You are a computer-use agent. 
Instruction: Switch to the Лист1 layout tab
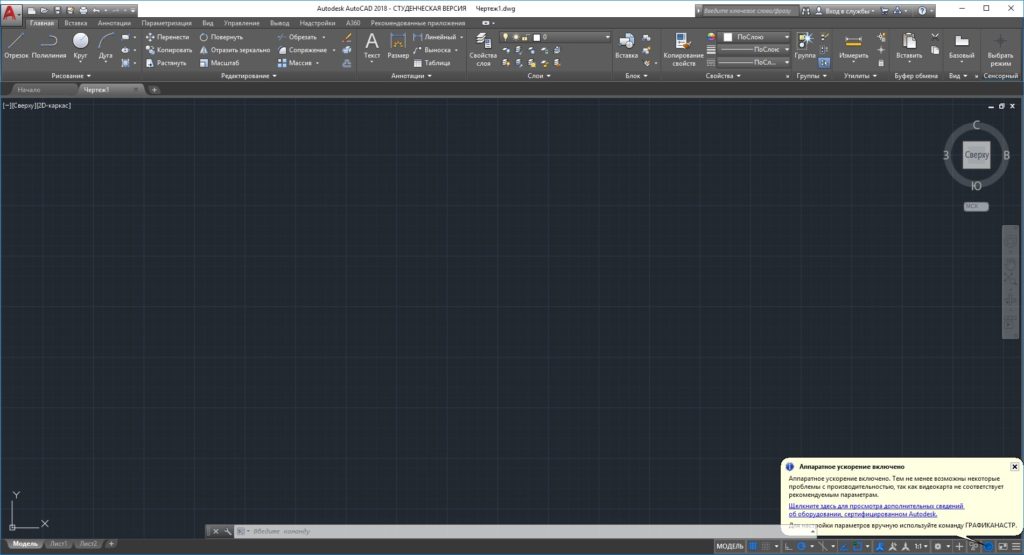[59, 544]
